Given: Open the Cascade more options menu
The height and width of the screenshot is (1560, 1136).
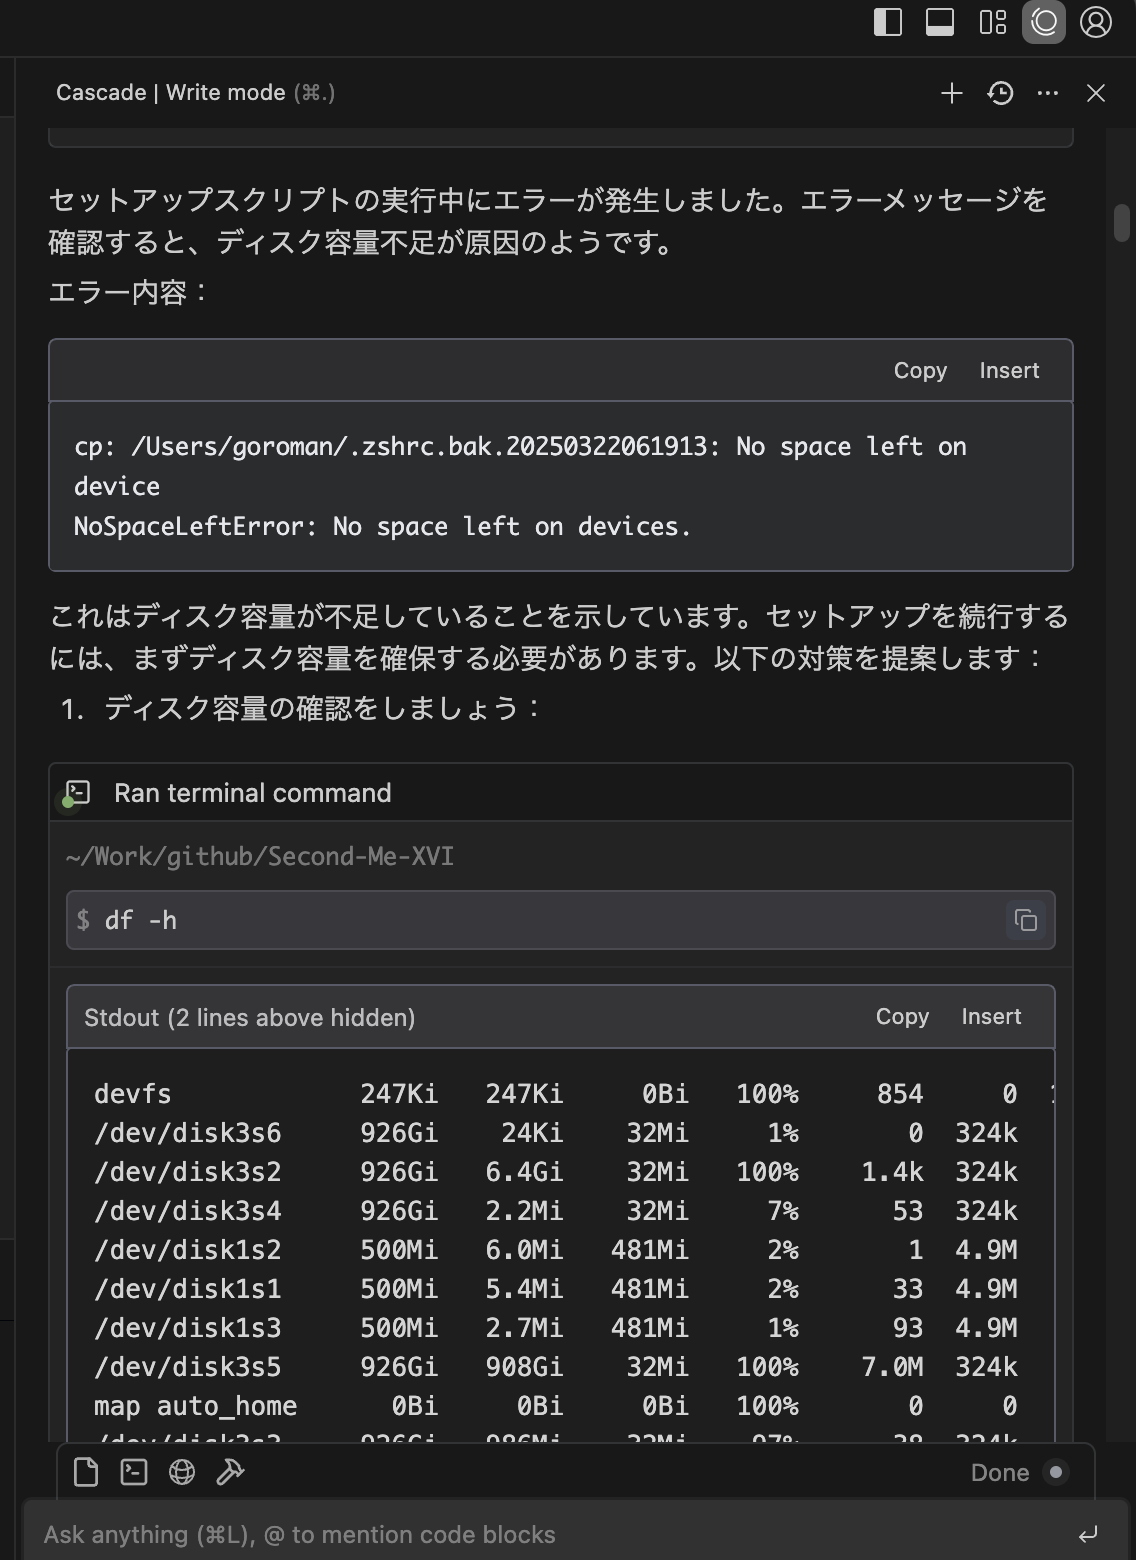Looking at the screenshot, I should (x=1048, y=93).
